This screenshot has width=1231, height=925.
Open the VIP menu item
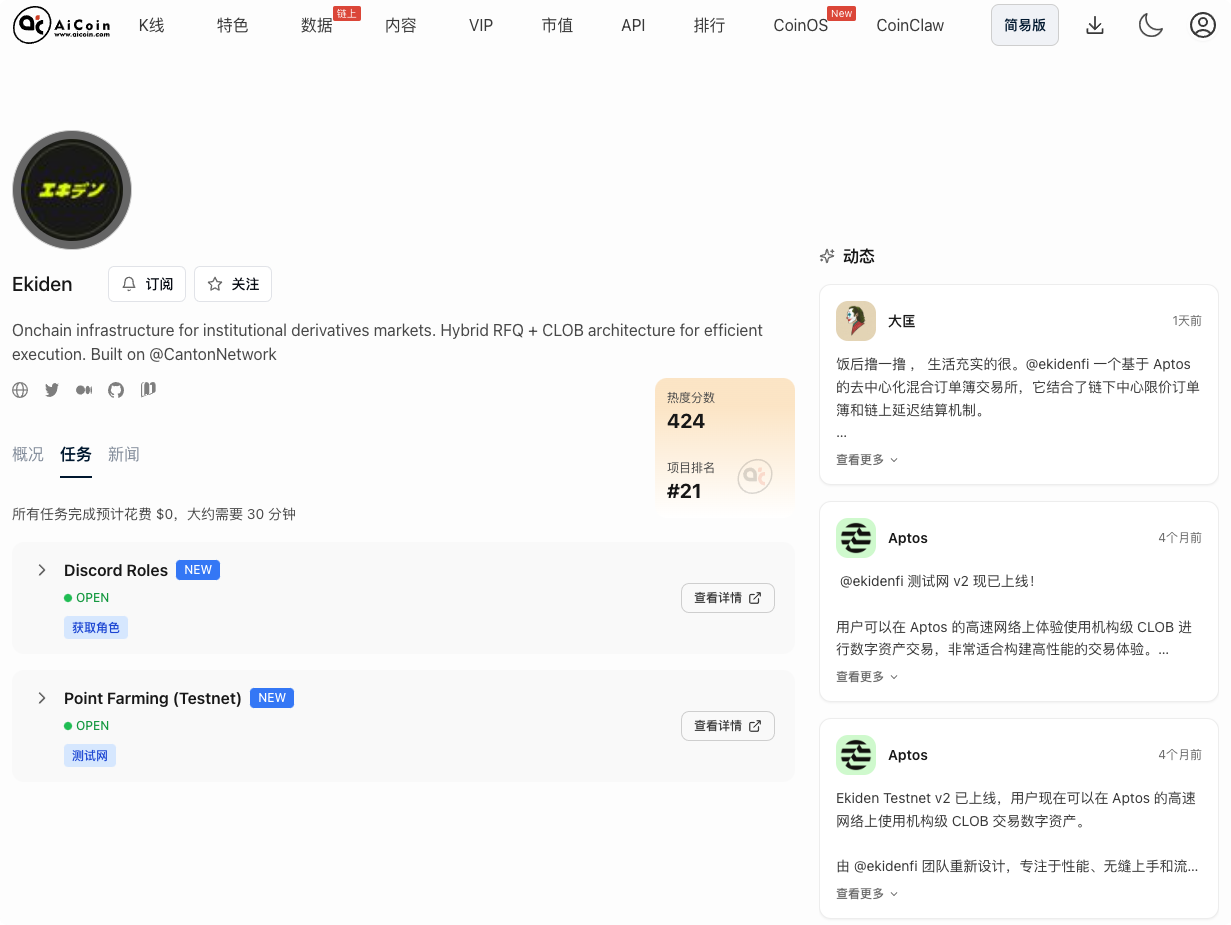(481, 25)
